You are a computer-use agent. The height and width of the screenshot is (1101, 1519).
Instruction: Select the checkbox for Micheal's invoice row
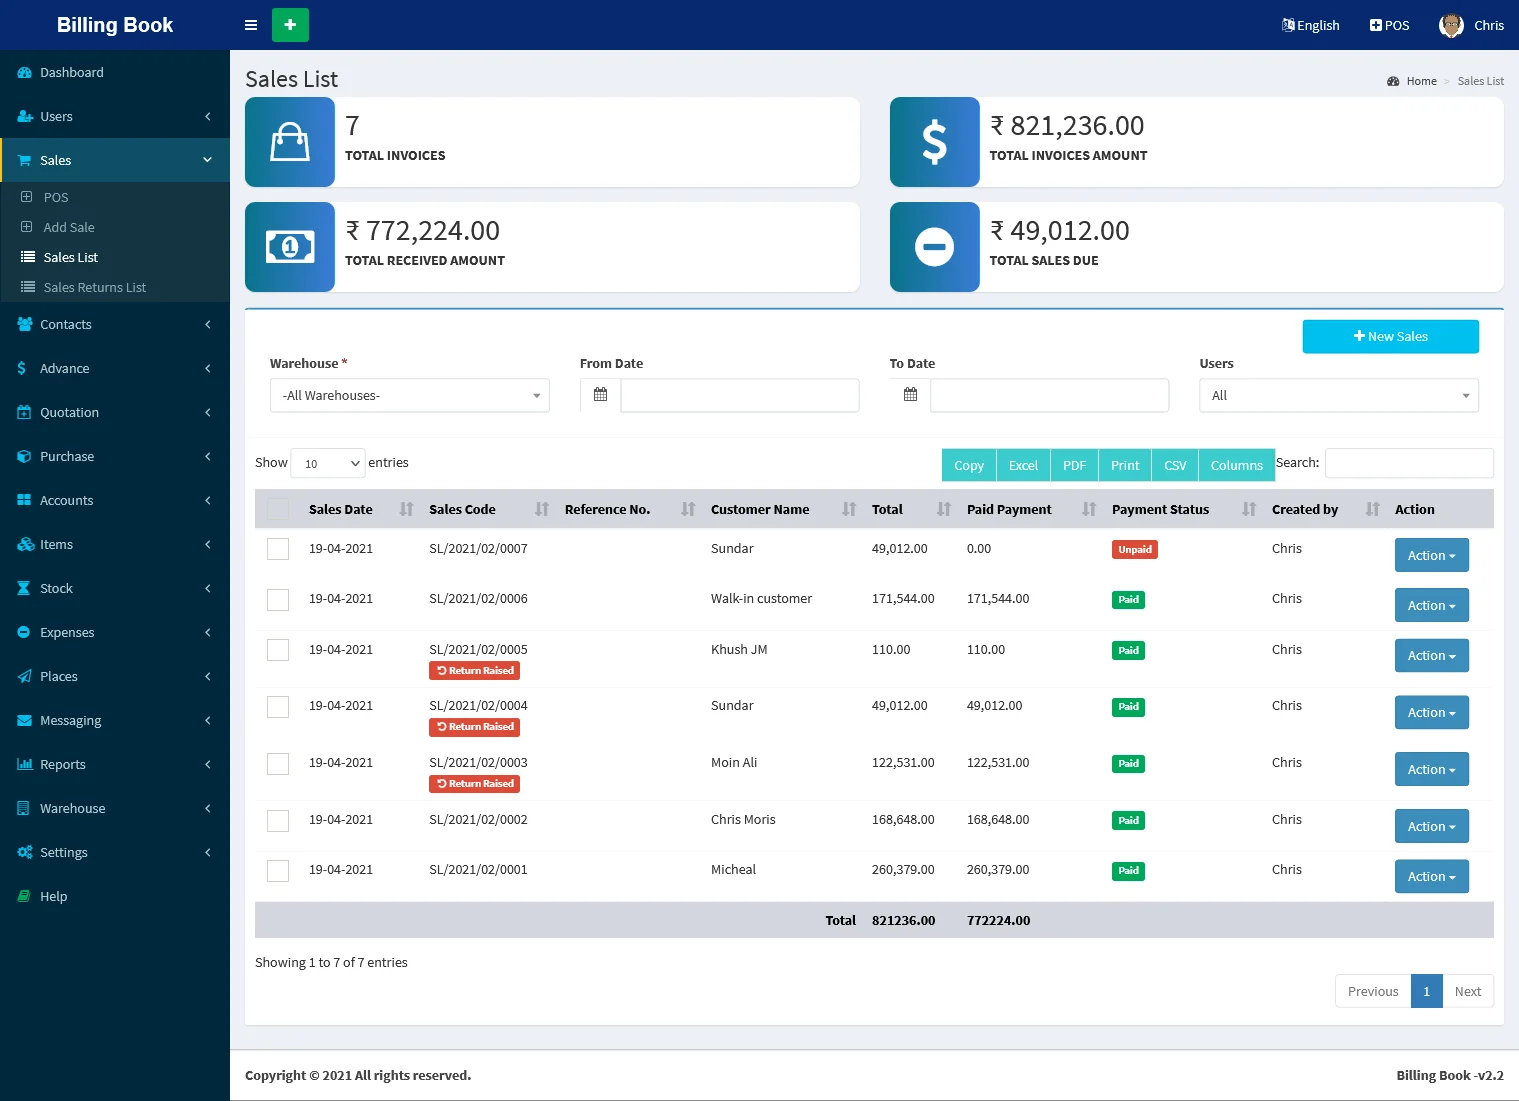[278, 871]
